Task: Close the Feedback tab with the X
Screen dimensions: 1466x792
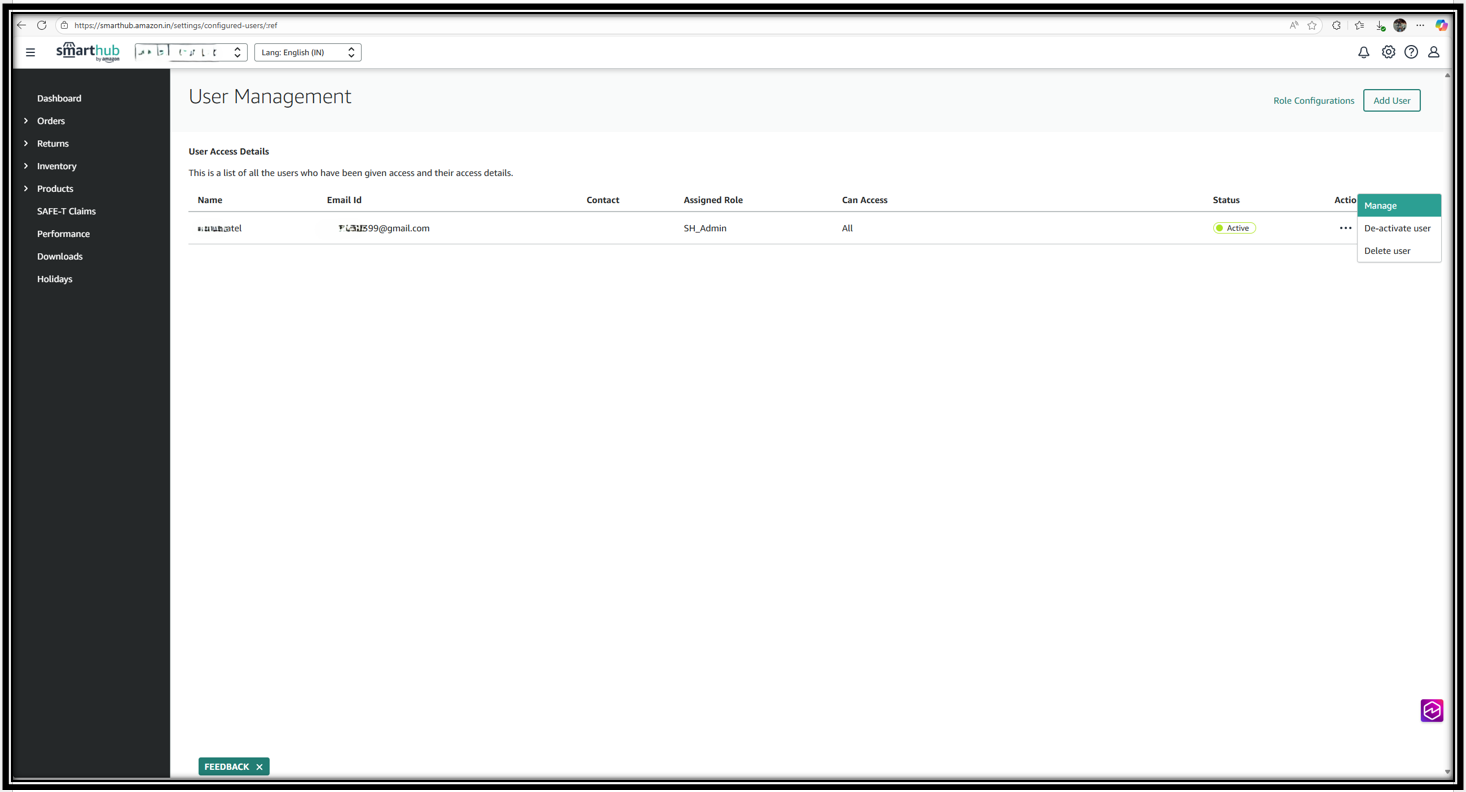Action: pos(259,767)
